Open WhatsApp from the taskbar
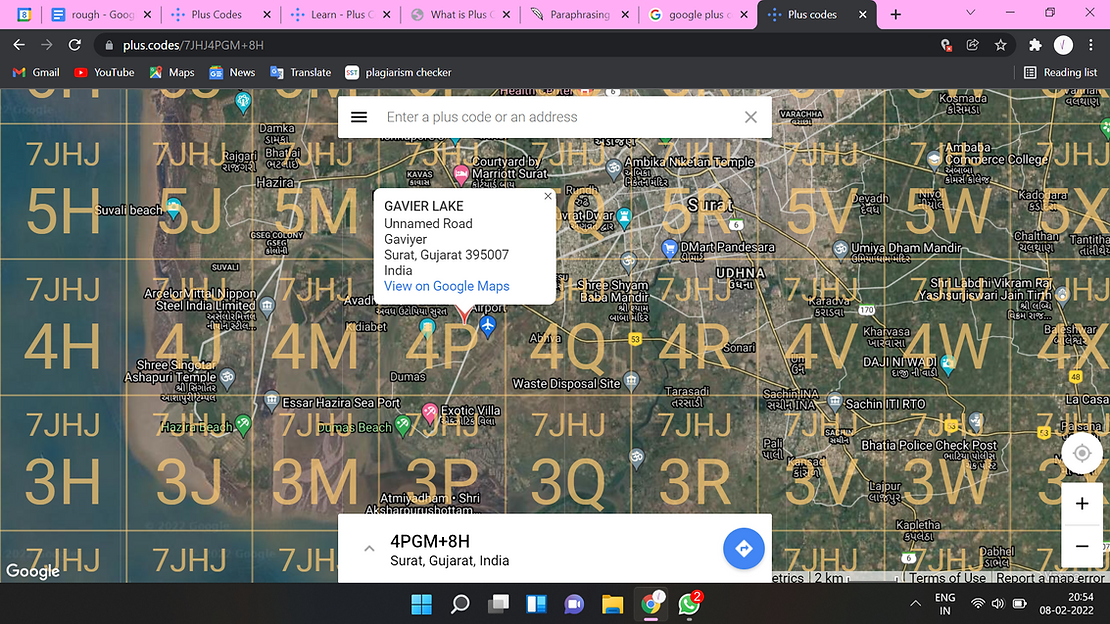 tap(689, 604)
